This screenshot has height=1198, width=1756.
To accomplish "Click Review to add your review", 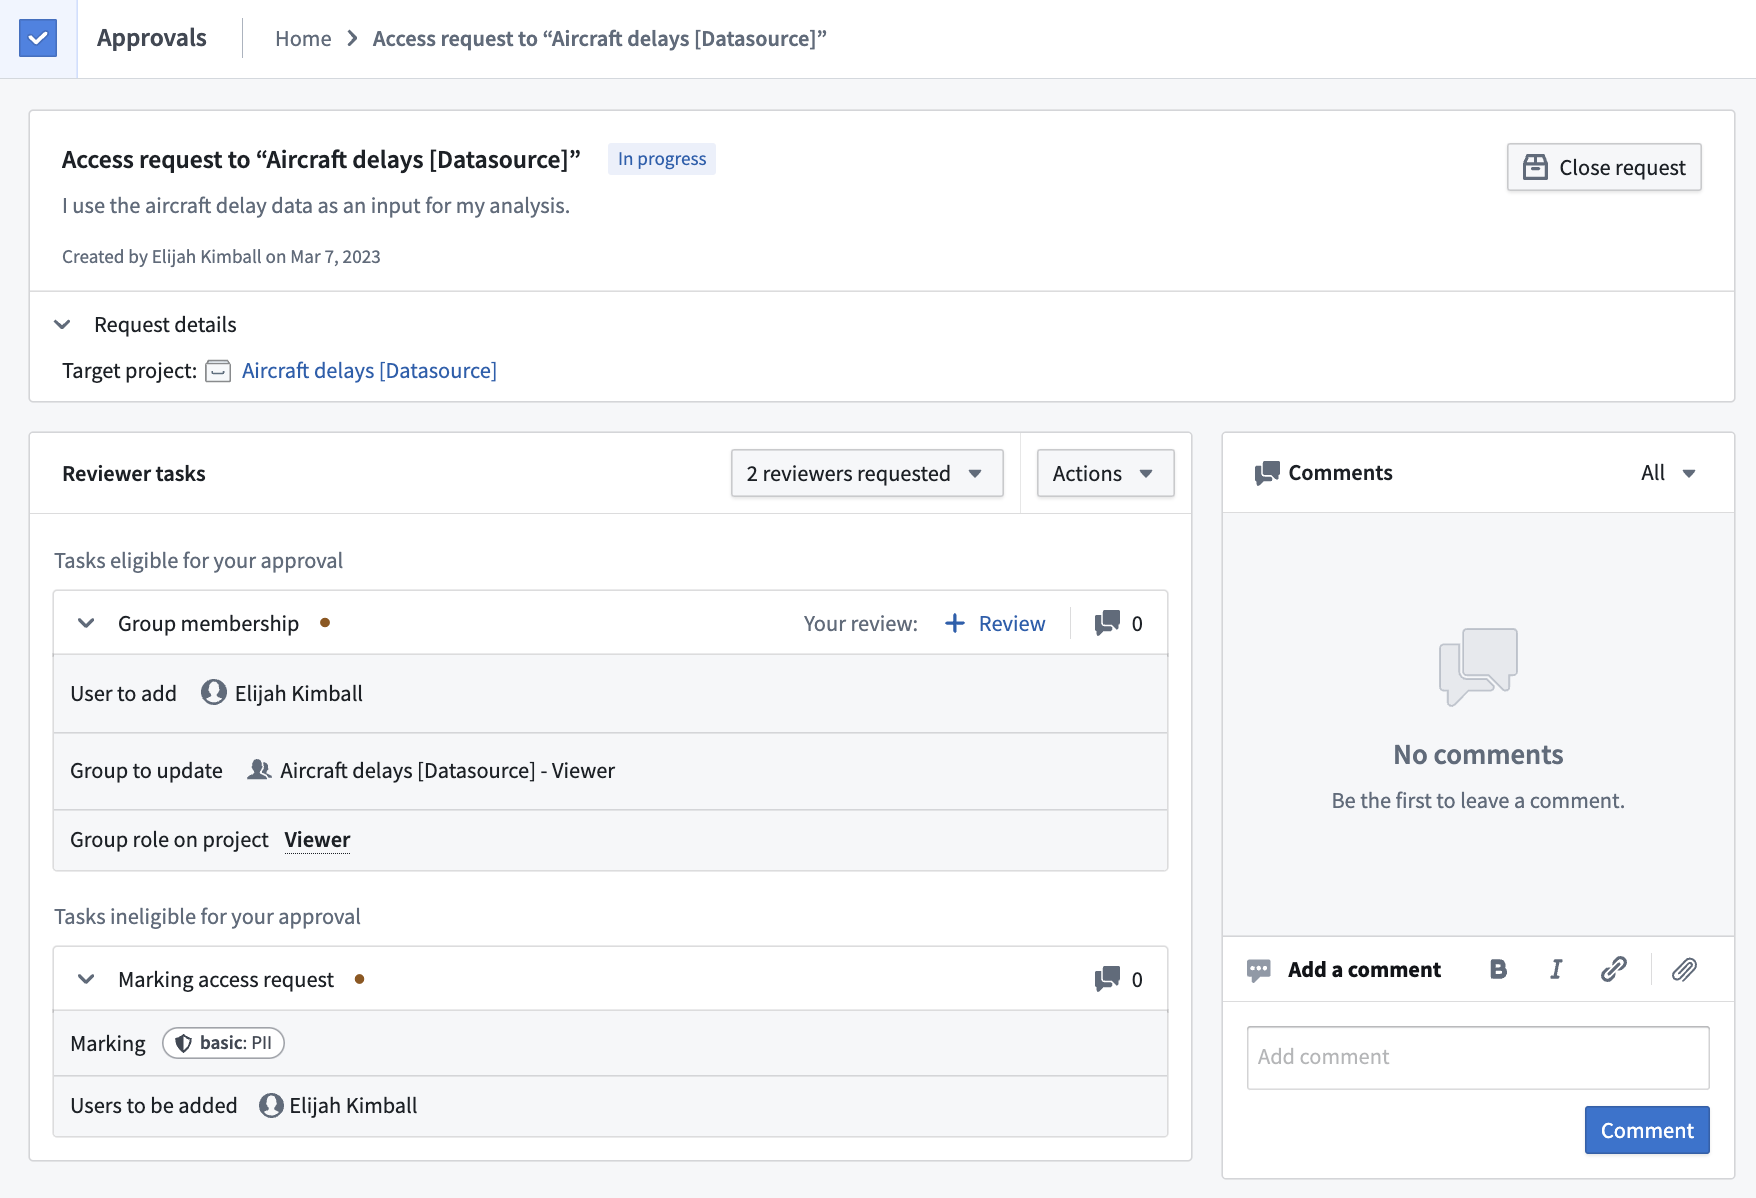I will [995, 623].
